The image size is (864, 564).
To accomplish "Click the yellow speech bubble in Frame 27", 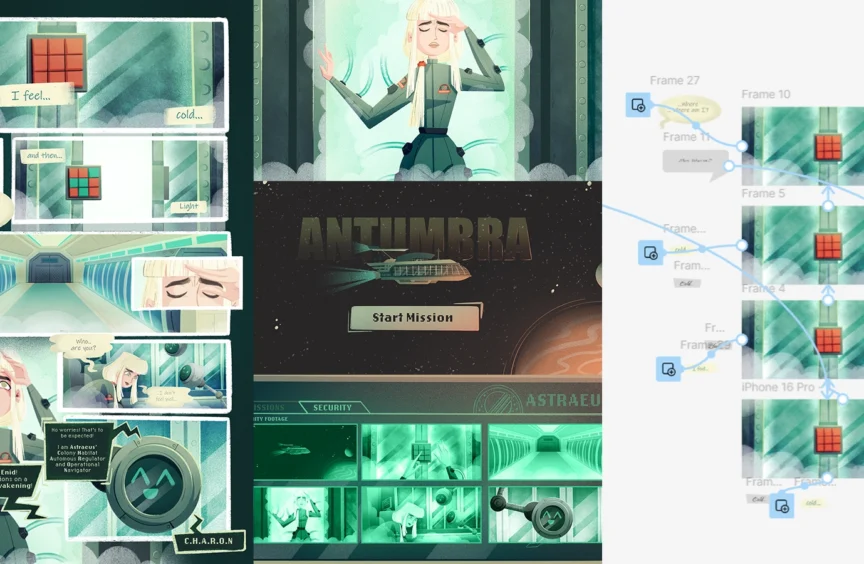I will 689,110.
